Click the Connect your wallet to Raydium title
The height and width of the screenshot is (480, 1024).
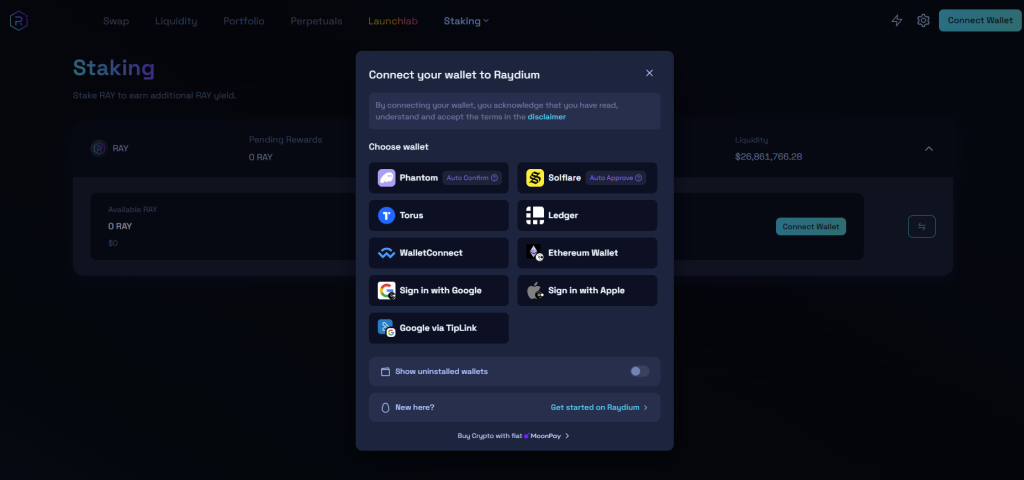pyautogui.click(x=455, y=74)
